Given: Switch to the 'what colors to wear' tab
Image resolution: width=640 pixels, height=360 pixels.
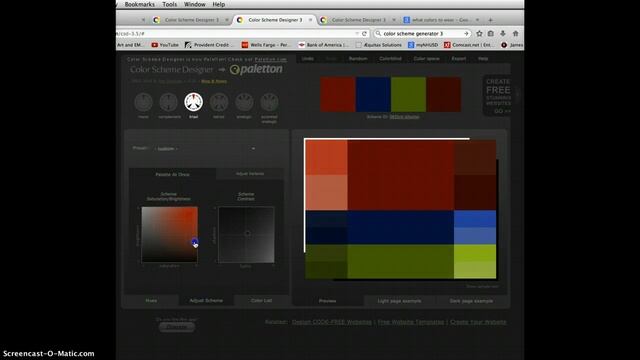Looking at the screenshot, I should [x=440, y=20].
